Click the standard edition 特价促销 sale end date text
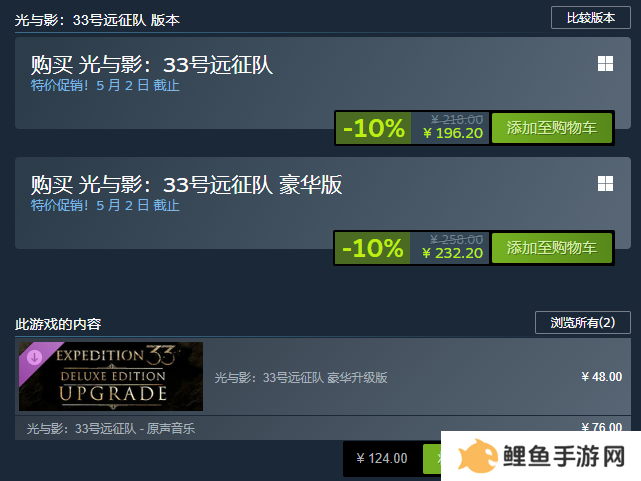 click(x=105, y=85)
